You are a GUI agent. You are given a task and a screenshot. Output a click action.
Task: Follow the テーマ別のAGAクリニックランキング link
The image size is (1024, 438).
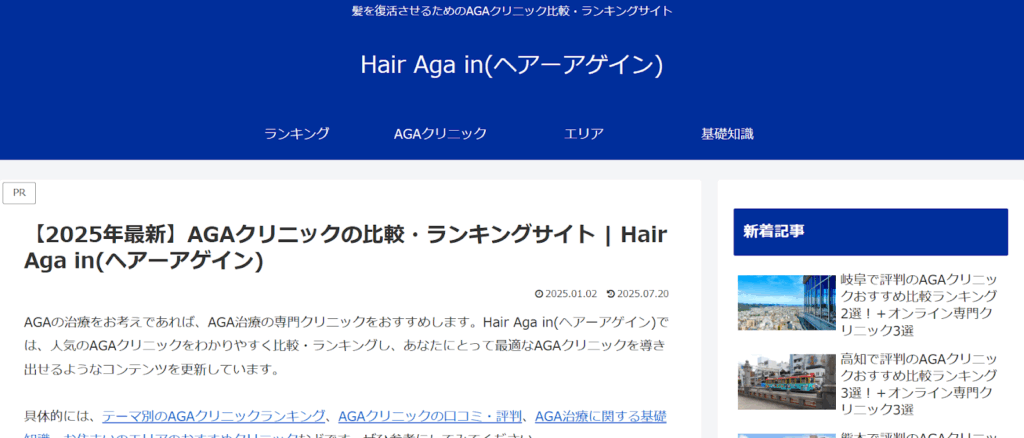214,416
